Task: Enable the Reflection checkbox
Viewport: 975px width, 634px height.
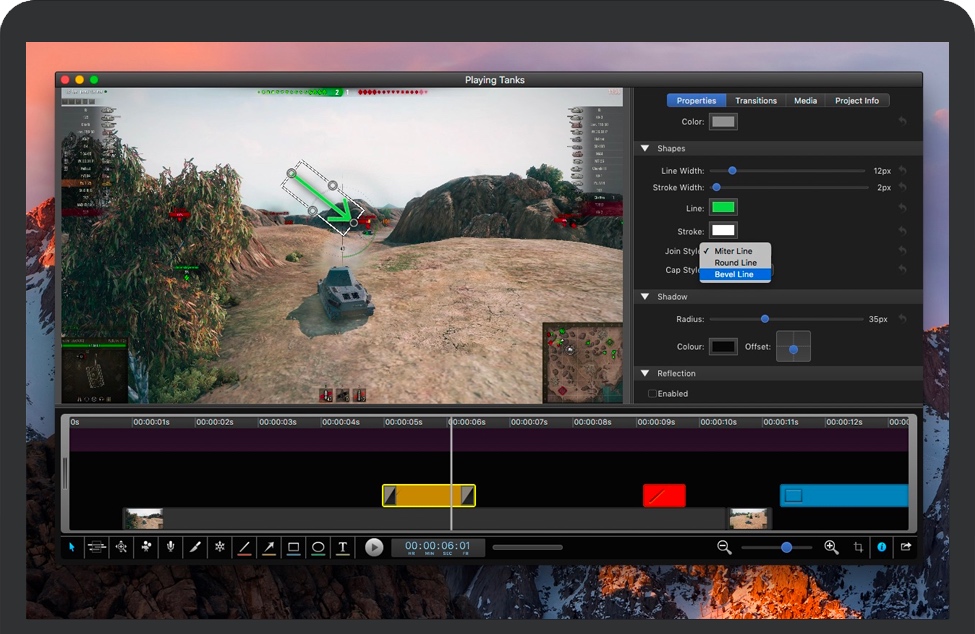Action: (x=652, y=394)
